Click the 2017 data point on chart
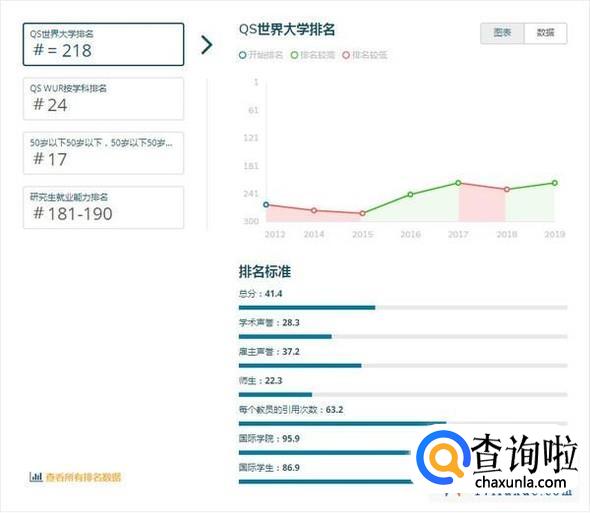The width and height of the screenshot is (590, 513). (x=458, y=183)
